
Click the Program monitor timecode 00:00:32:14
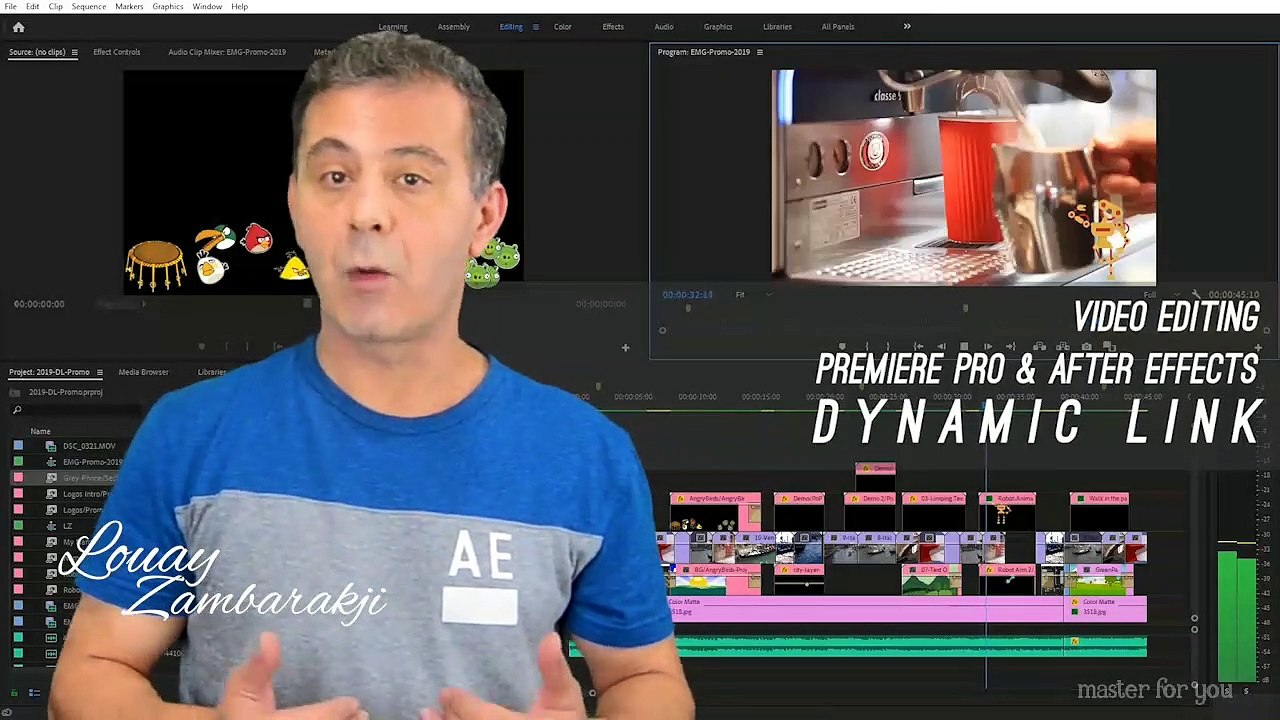(x=687, y=295)
